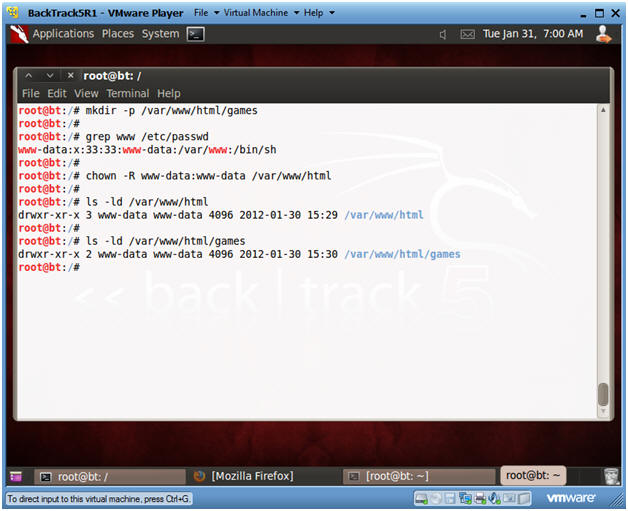This screenshot has height=511, width=628.
Task: Open the System menu
Action: (161, 34)
